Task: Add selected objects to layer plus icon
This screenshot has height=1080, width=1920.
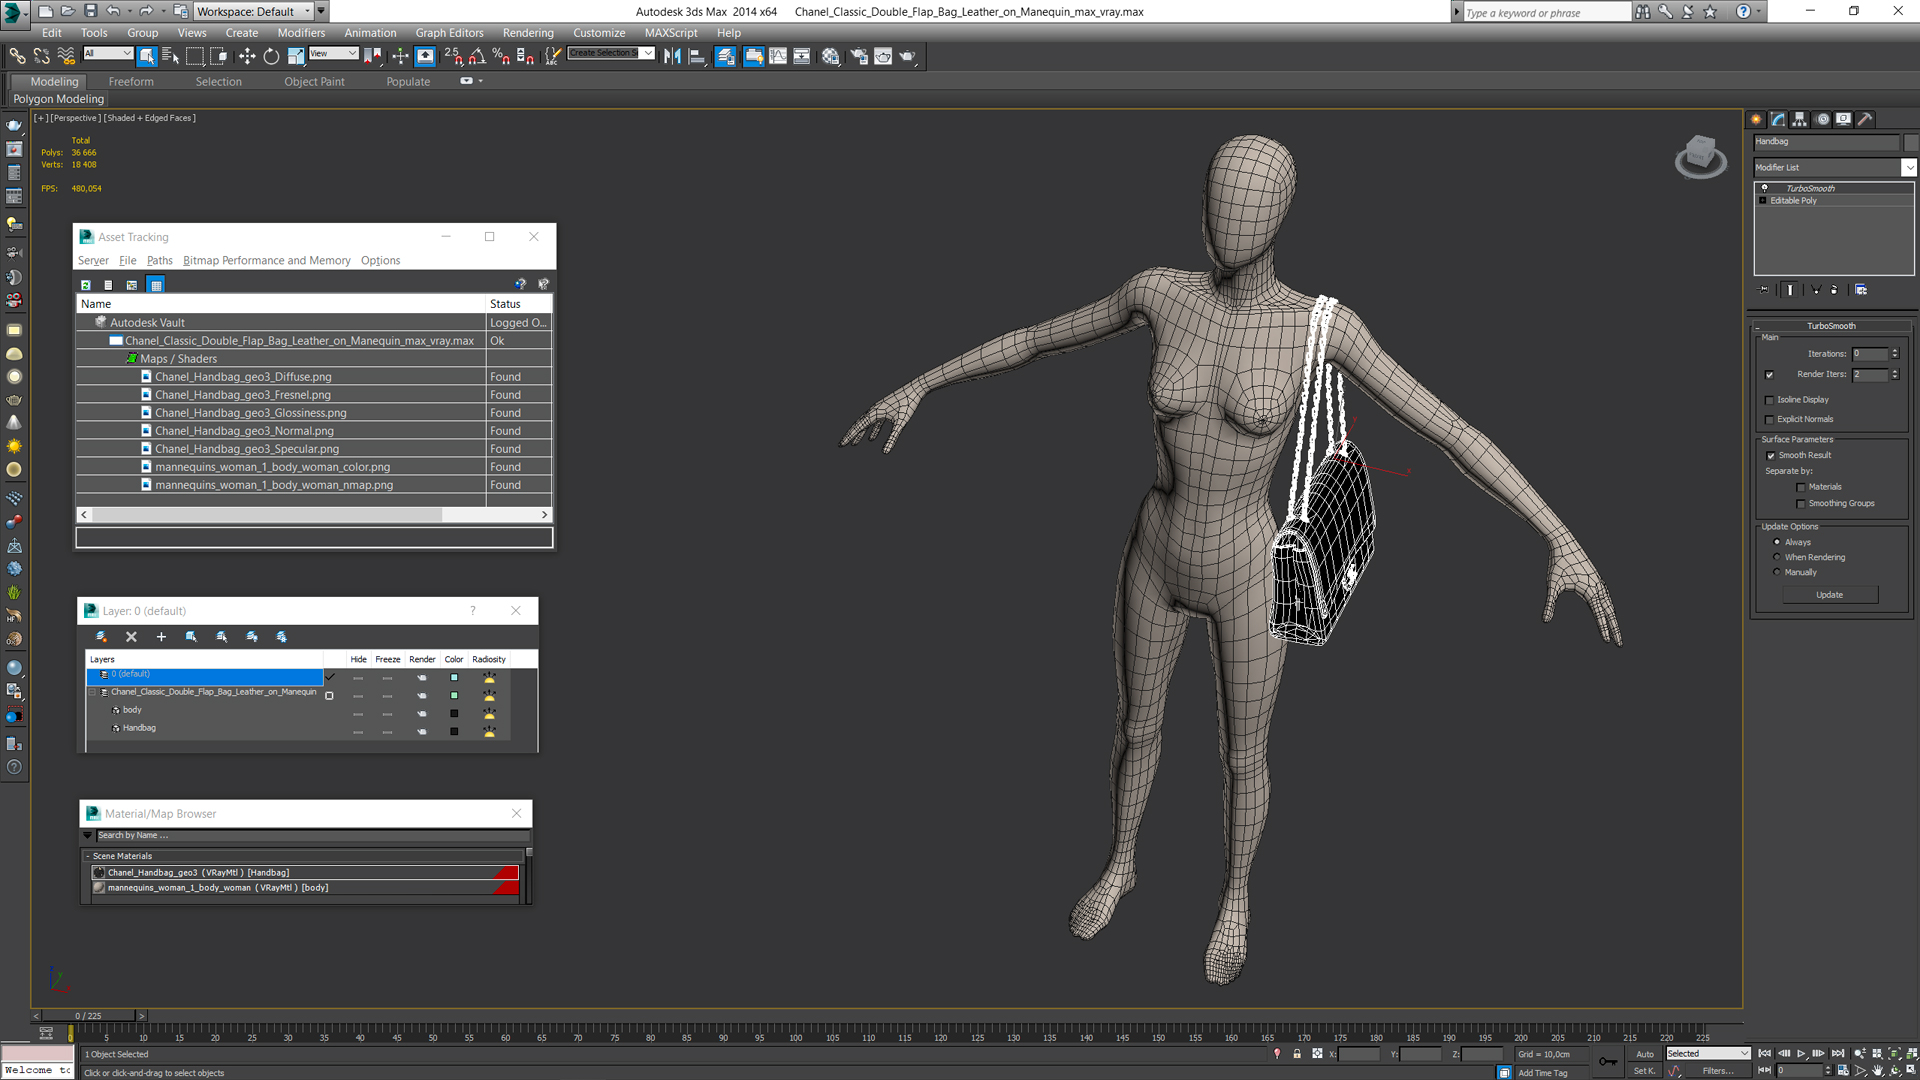Action: (161, 637)
